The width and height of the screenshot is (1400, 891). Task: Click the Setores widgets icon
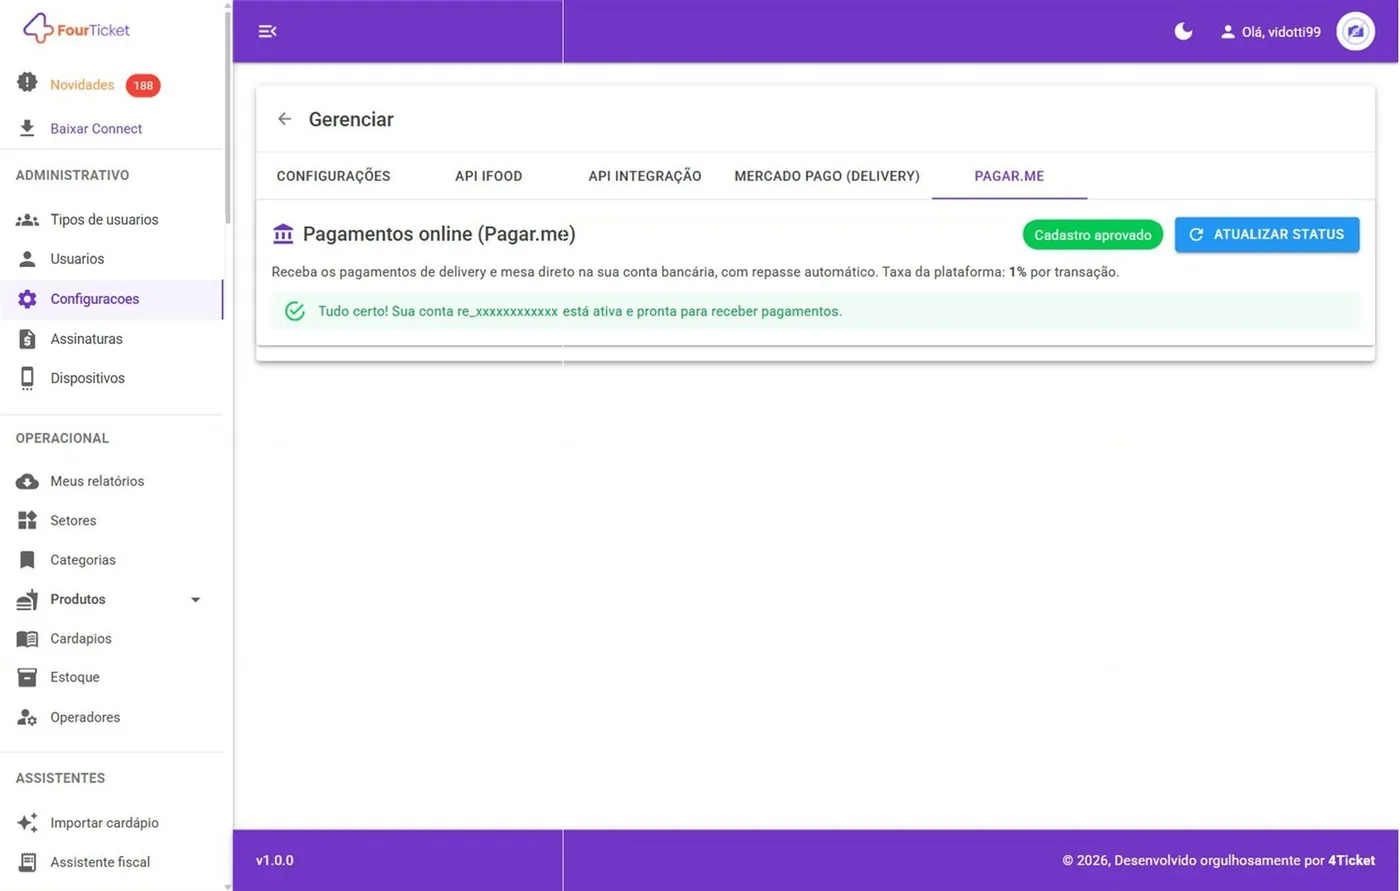pos(27,520)
